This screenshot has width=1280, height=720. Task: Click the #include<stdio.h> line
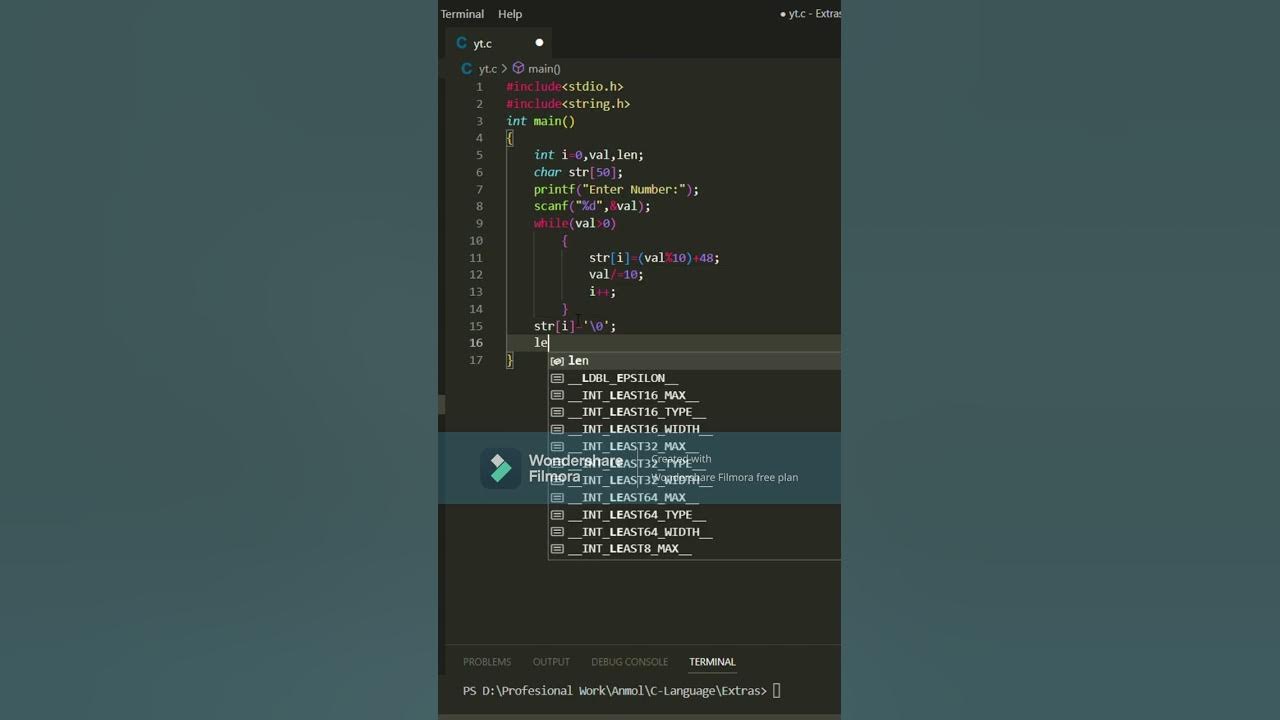tap(564, 87)
